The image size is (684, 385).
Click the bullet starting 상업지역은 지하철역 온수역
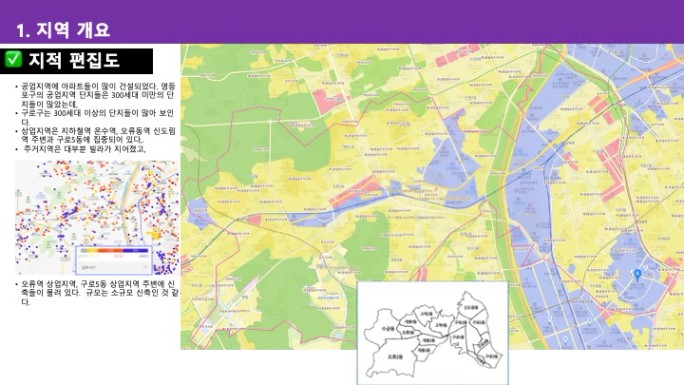[95, 135]
